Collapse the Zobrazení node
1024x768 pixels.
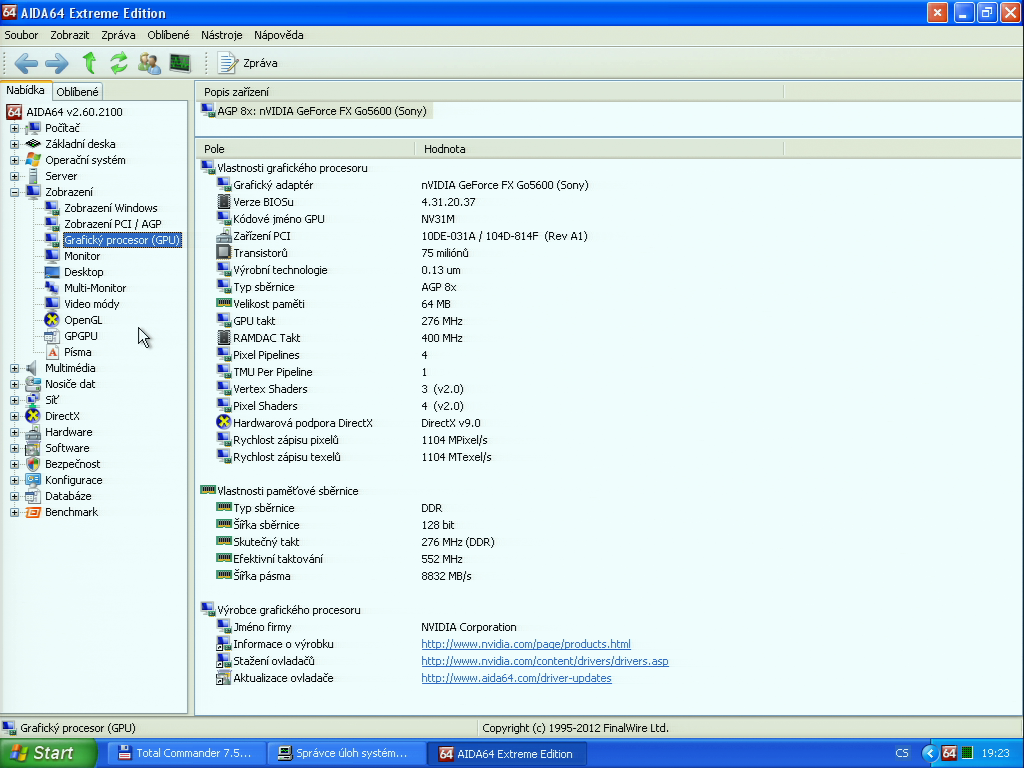tap(14, 192)
